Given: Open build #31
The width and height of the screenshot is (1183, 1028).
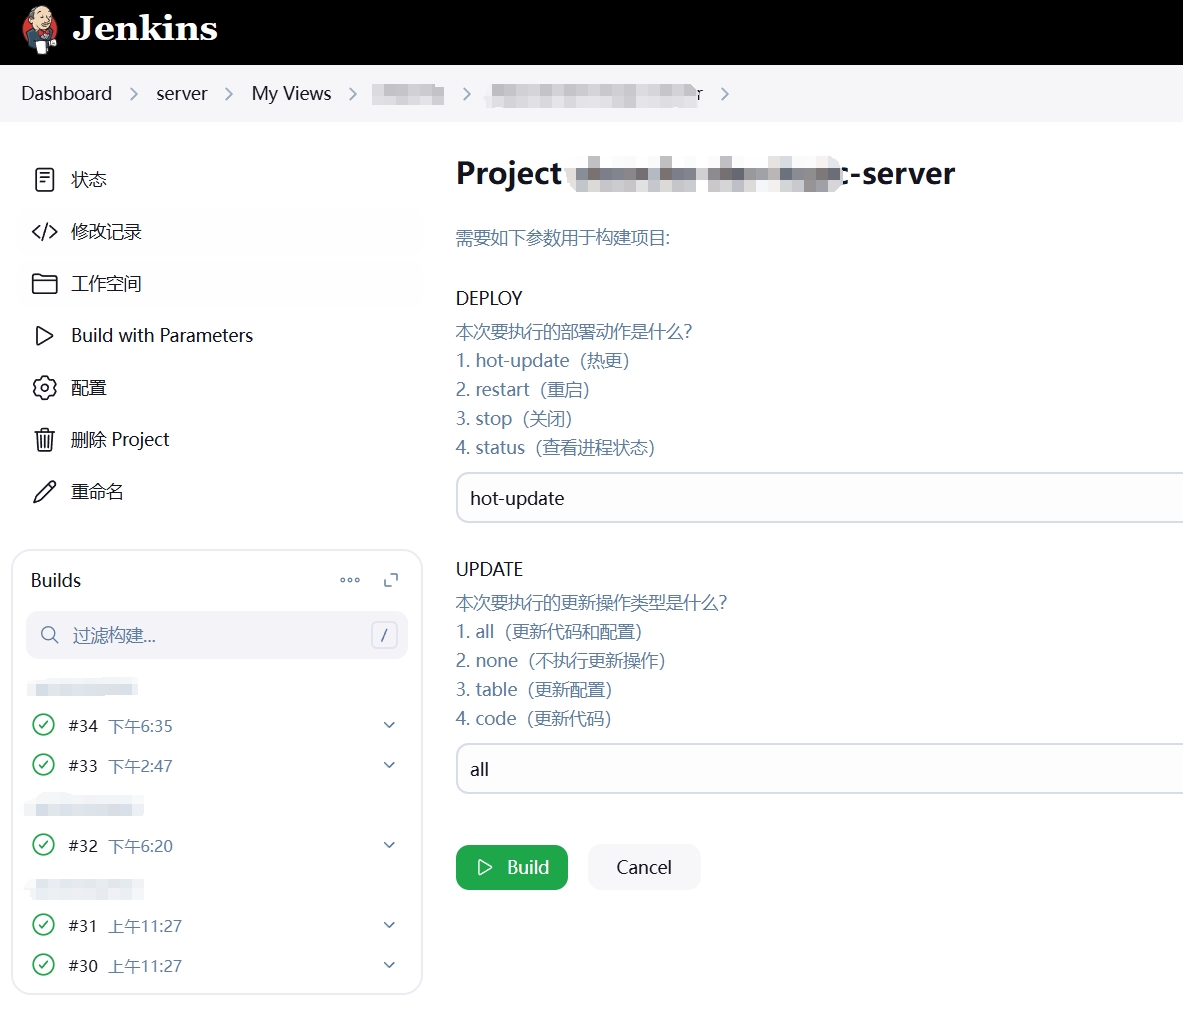Looking at the screenshot, I should 83,925.
